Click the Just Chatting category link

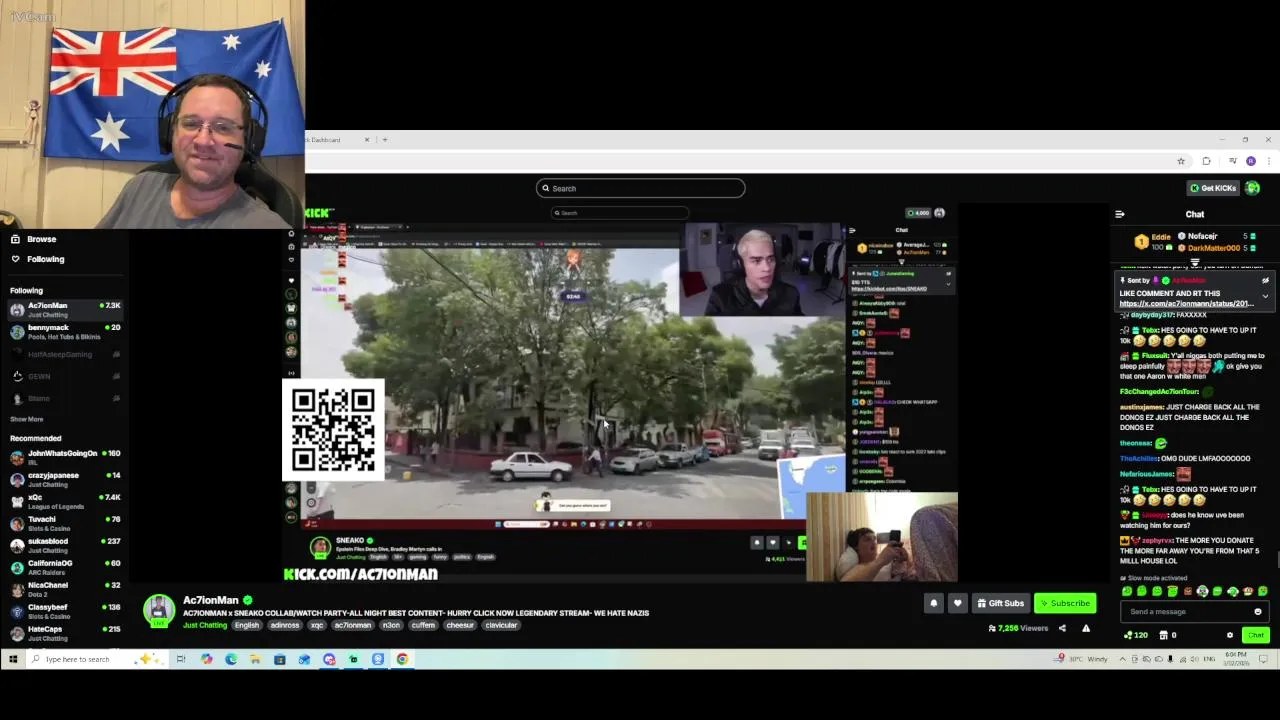click(205, 625)
